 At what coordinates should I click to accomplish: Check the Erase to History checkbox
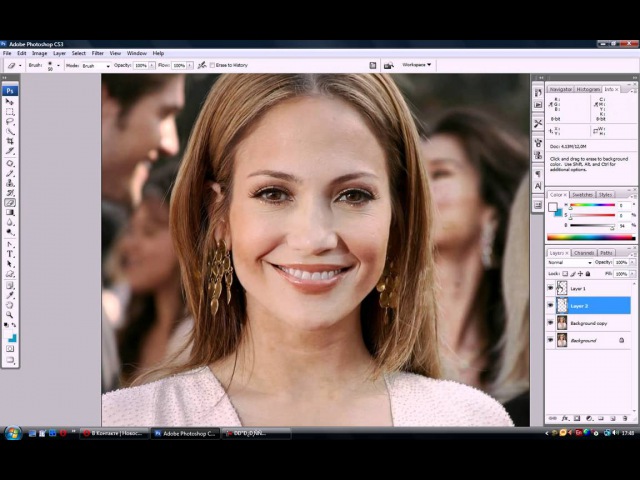212,65
